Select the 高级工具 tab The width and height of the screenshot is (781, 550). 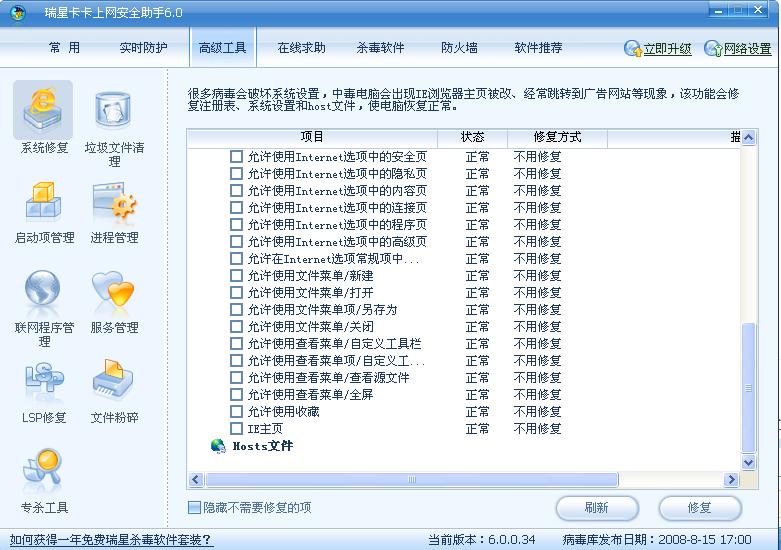[223, 48]
